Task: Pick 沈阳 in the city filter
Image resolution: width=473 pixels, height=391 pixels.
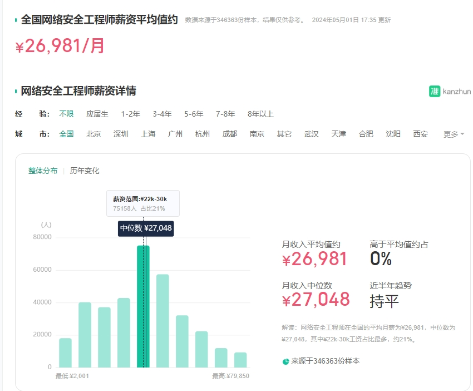Action: 393,134
